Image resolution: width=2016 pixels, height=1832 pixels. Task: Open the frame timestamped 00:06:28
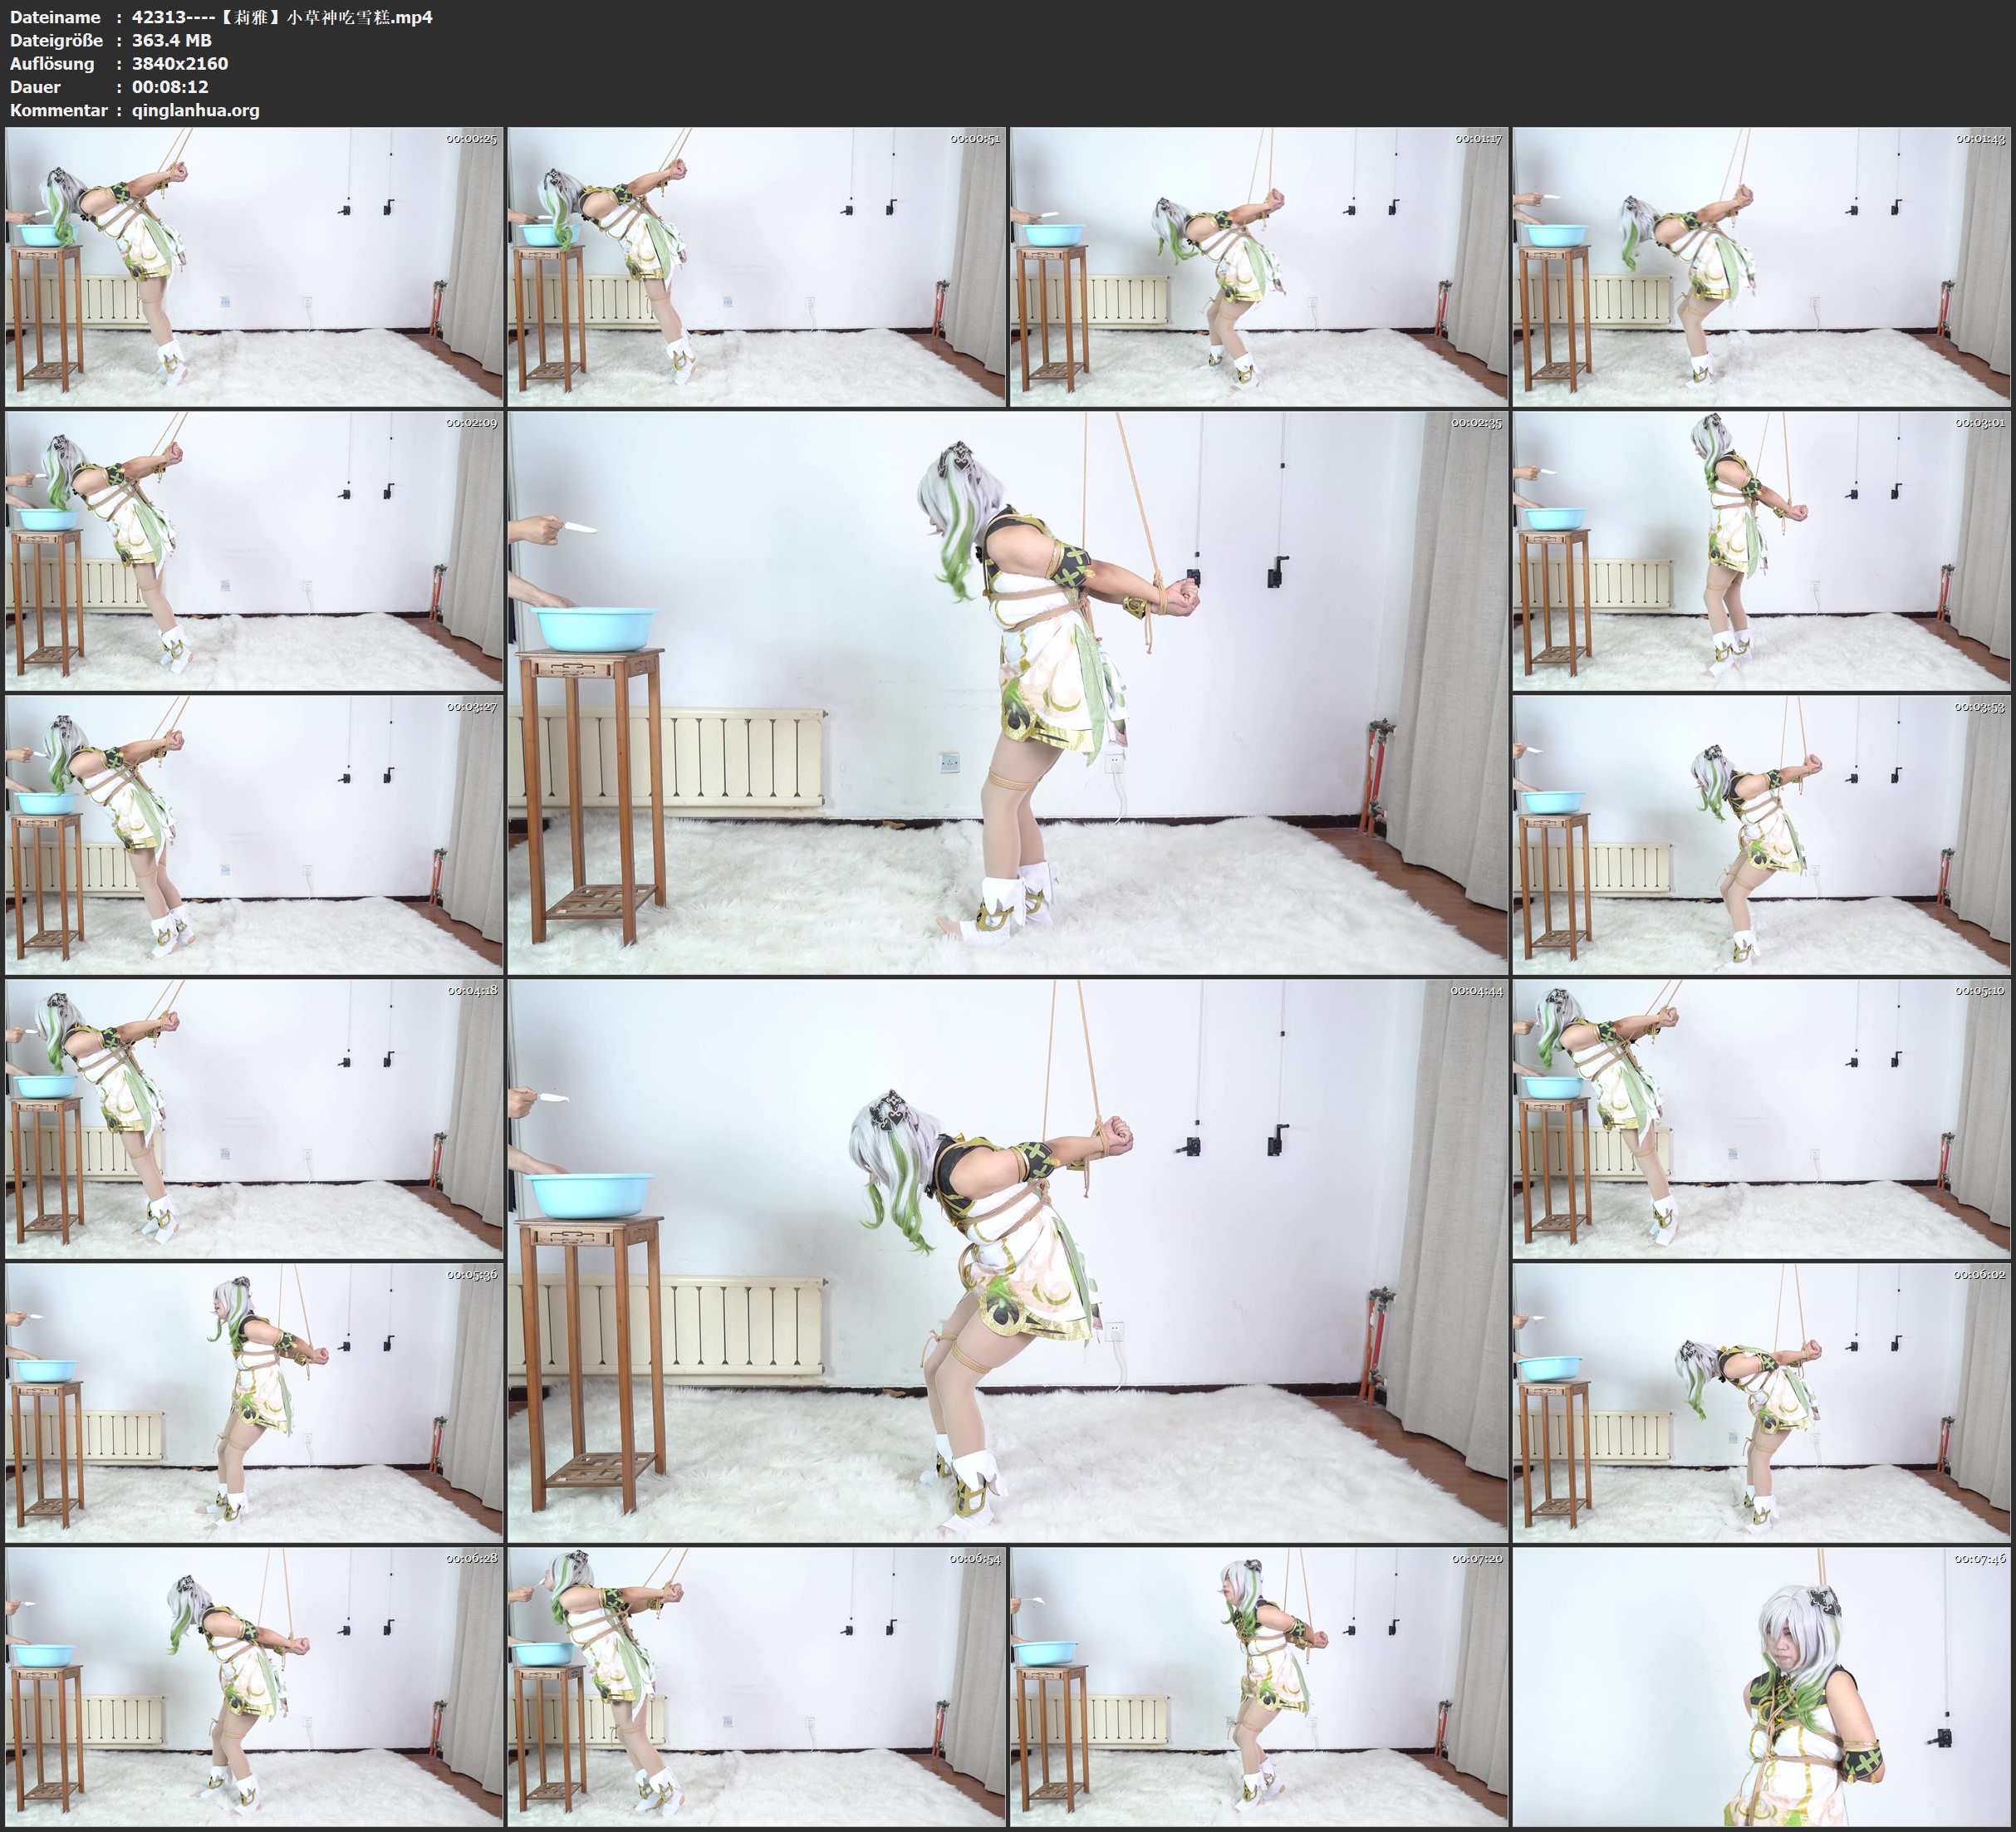click(x=254, y=1686)
